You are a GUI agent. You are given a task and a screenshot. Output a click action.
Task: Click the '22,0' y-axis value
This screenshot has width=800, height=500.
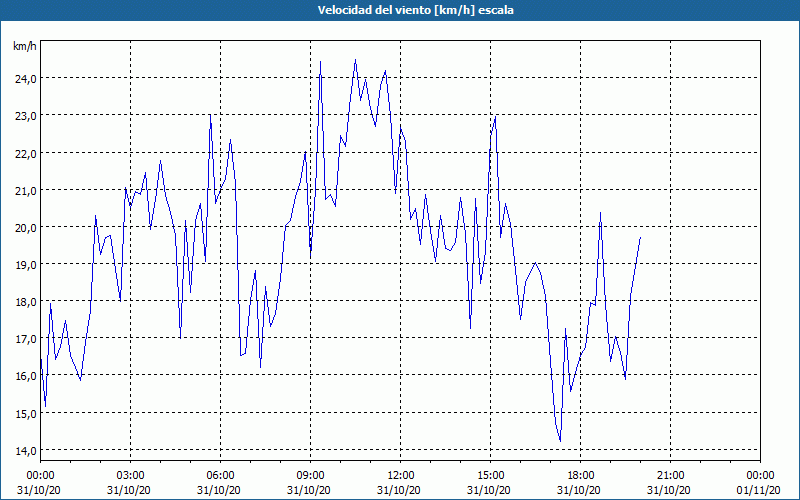click(26, 153)
